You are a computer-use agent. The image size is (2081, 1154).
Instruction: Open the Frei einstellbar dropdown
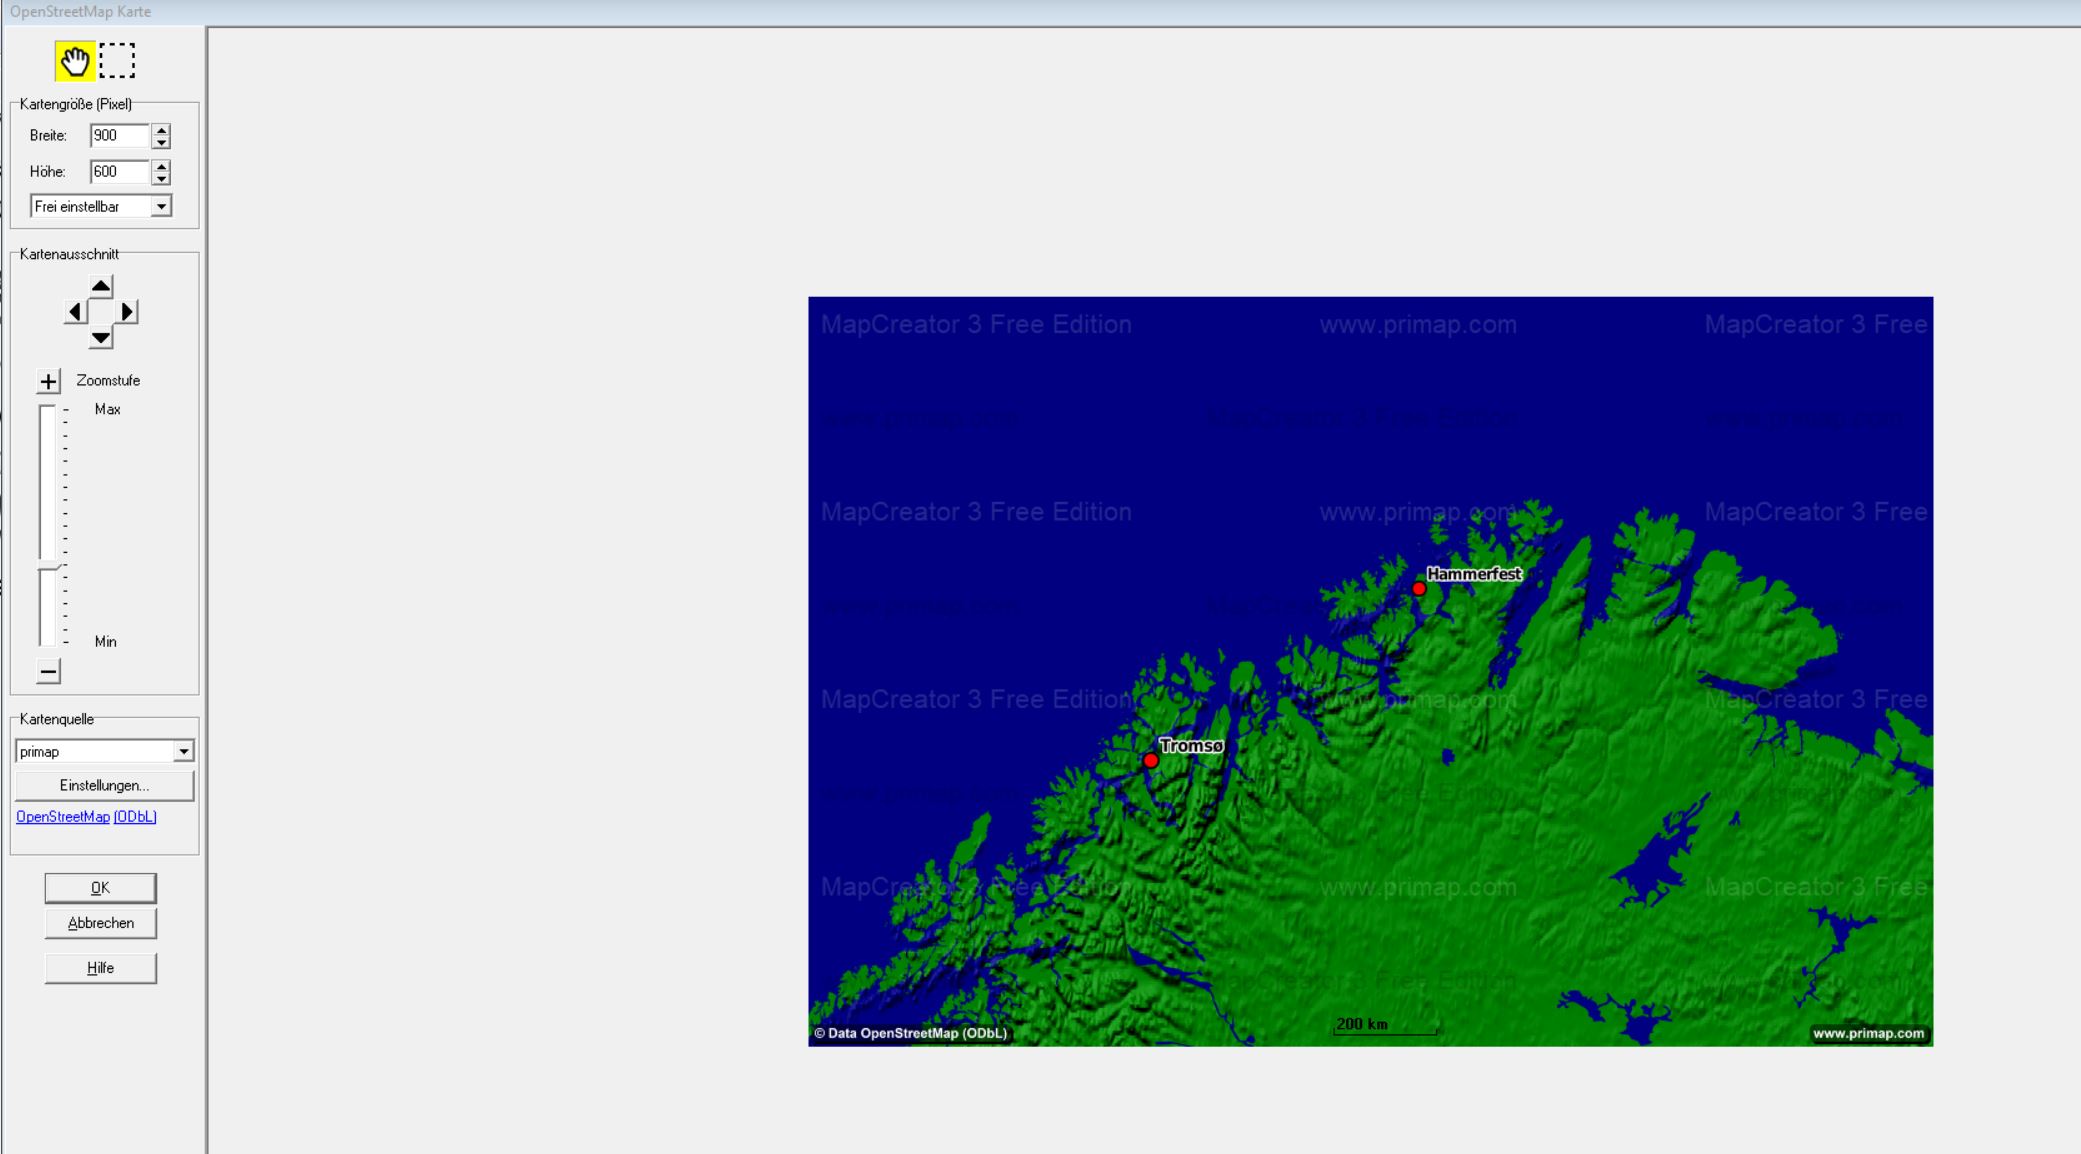click(160, 207)
